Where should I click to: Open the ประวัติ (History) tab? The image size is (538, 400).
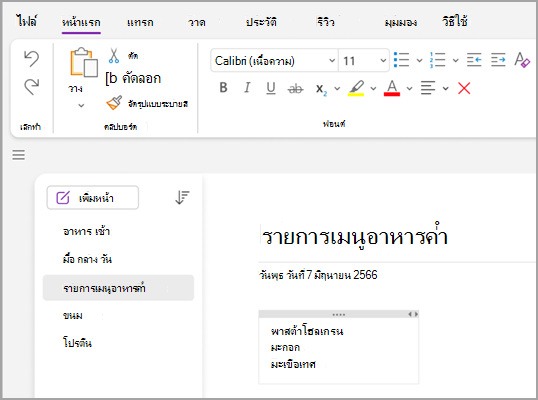261,22
